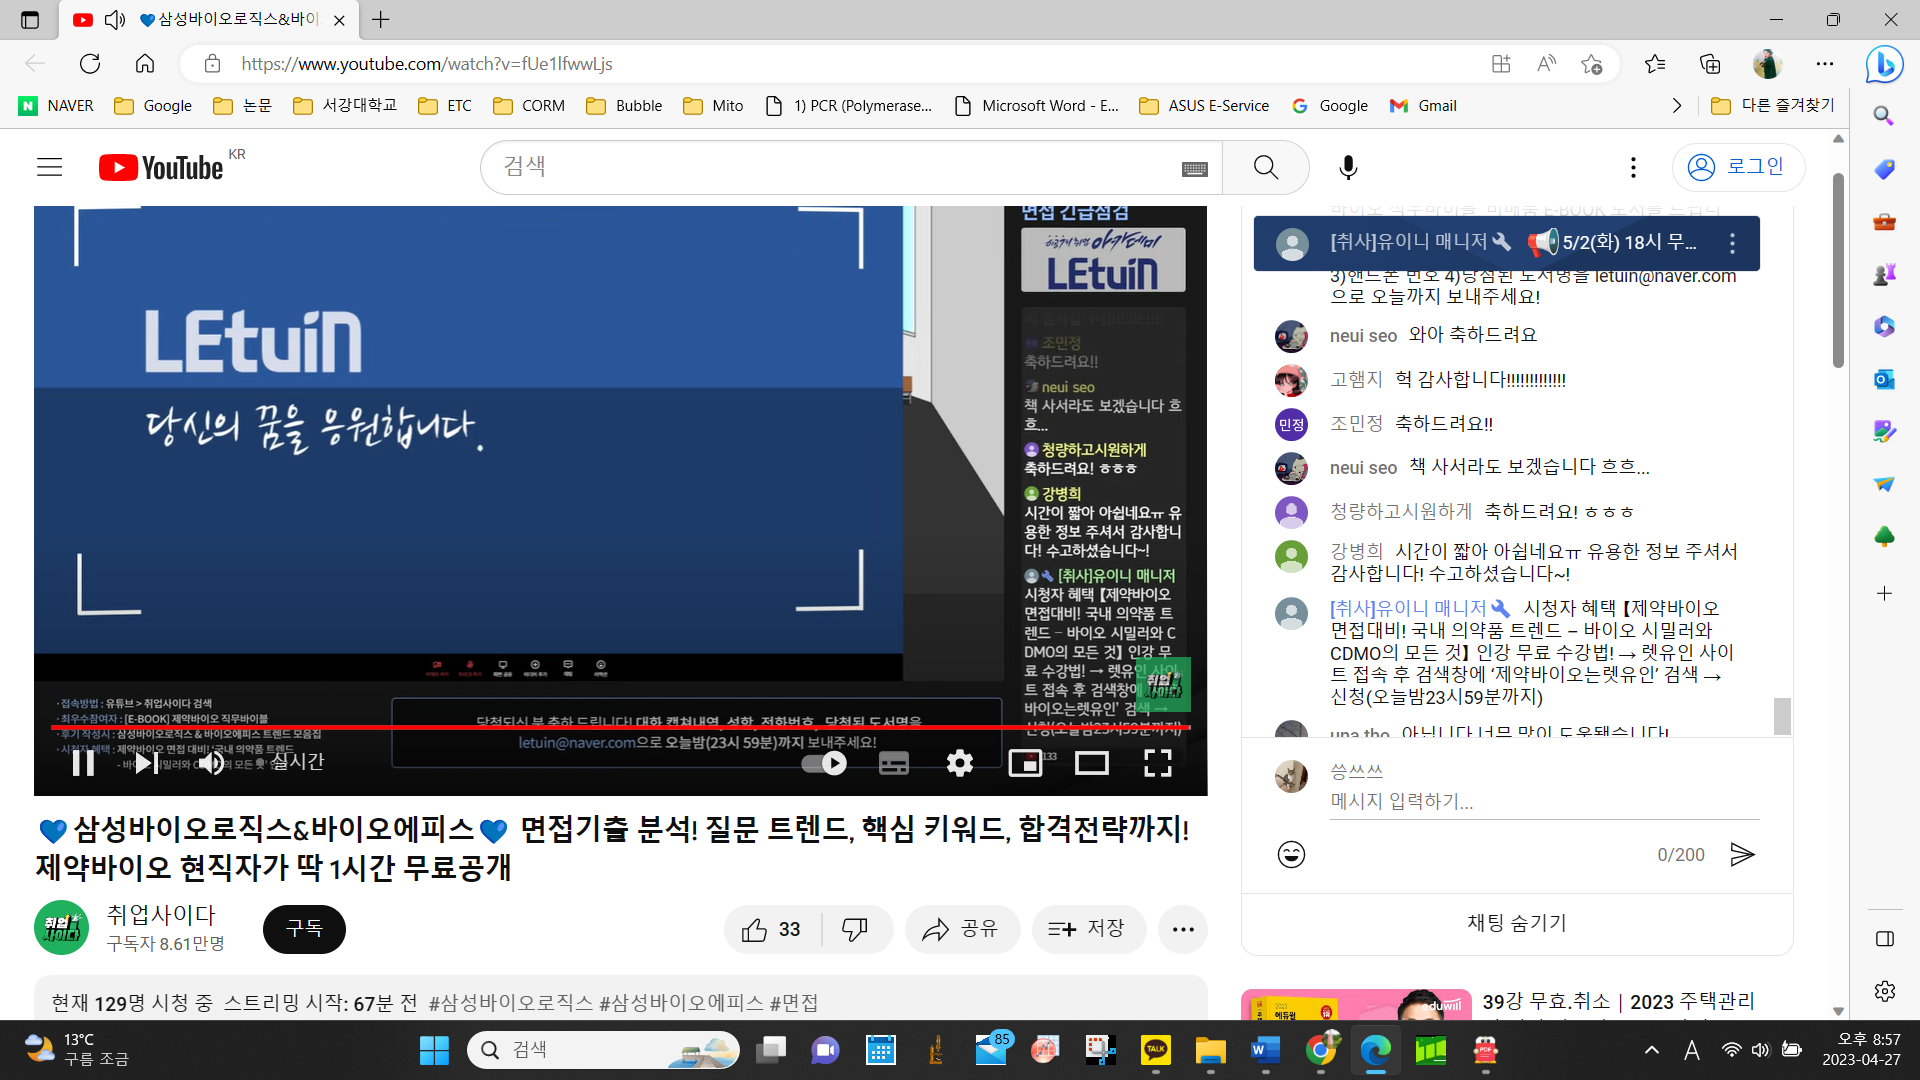This screenshot has height=1080, width=1920.
Task: Open the video settings gear
Action: pyautogui.click(x=959, y=763)
